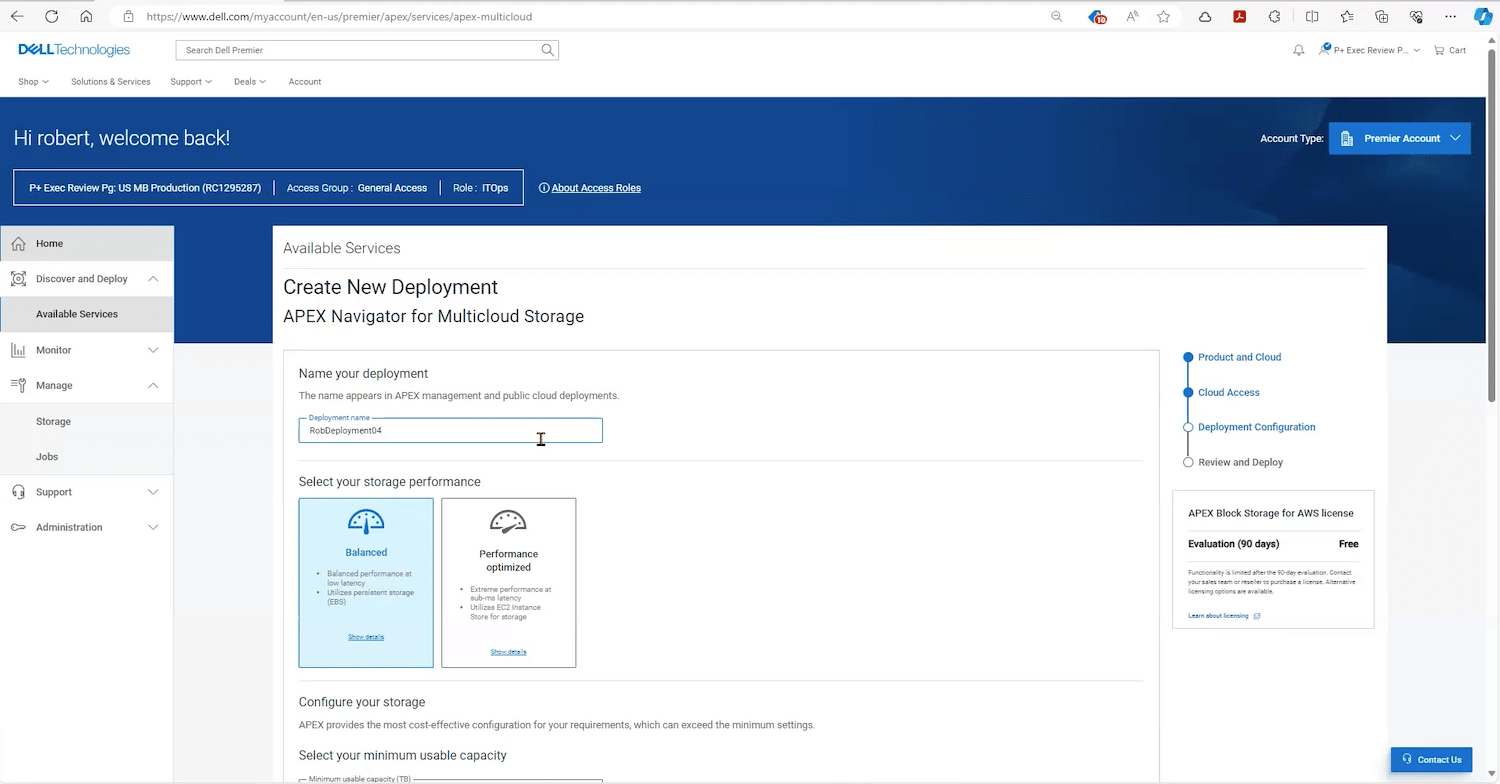
Task: Click the Monitor chart icon
Action: (x=18, y=350)
